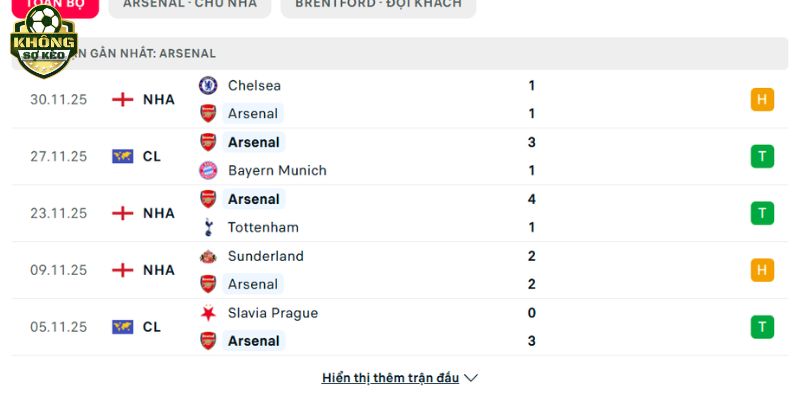This screenshot has width=800, height=400.
Task: Switch to the Arsenal - Chủ Nhà tab
Action: (190, 5)
